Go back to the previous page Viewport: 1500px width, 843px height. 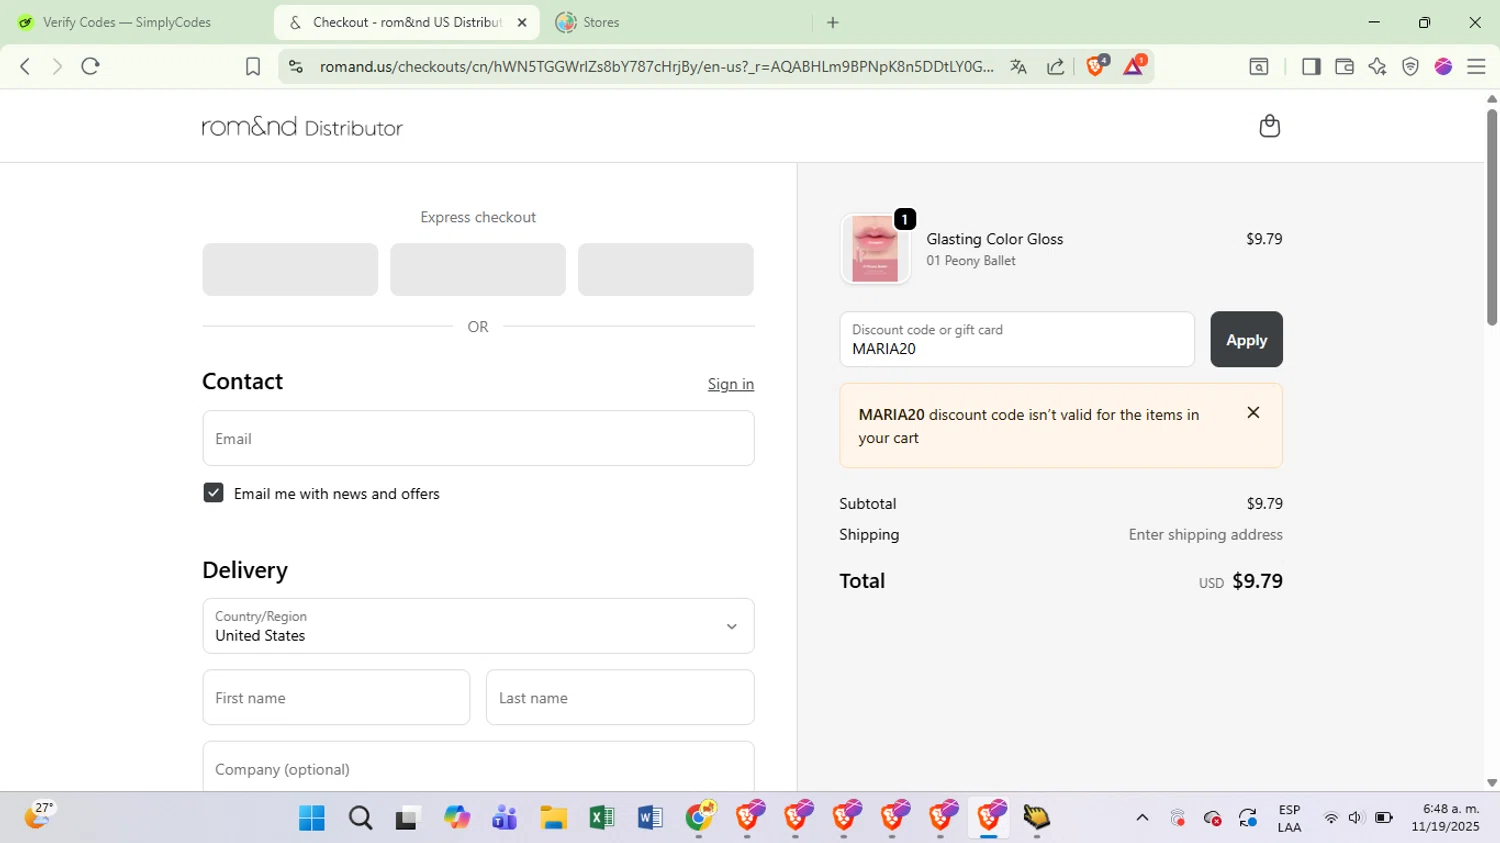(x=25, y=66)
